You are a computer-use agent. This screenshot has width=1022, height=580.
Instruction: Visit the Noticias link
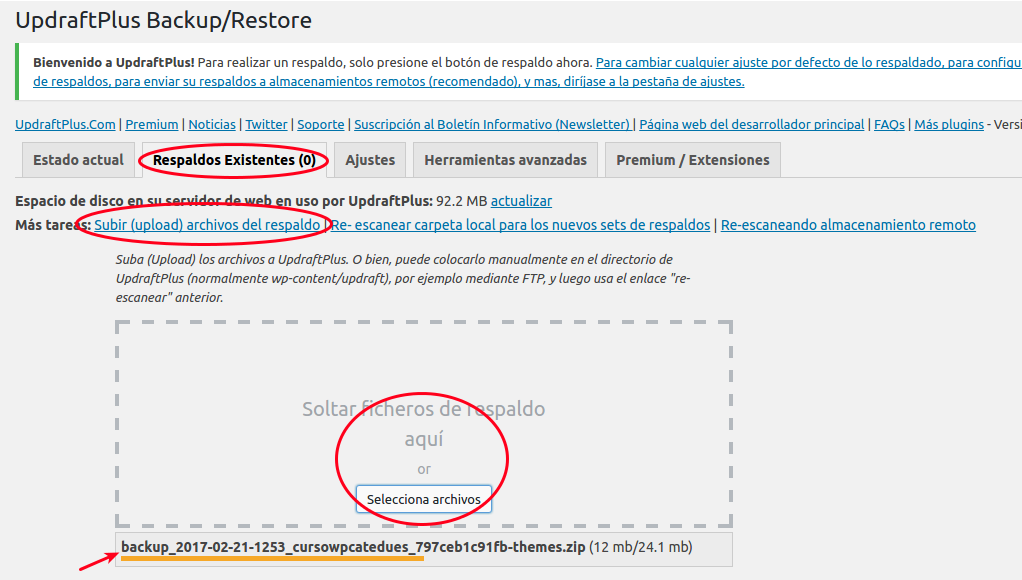212,124
